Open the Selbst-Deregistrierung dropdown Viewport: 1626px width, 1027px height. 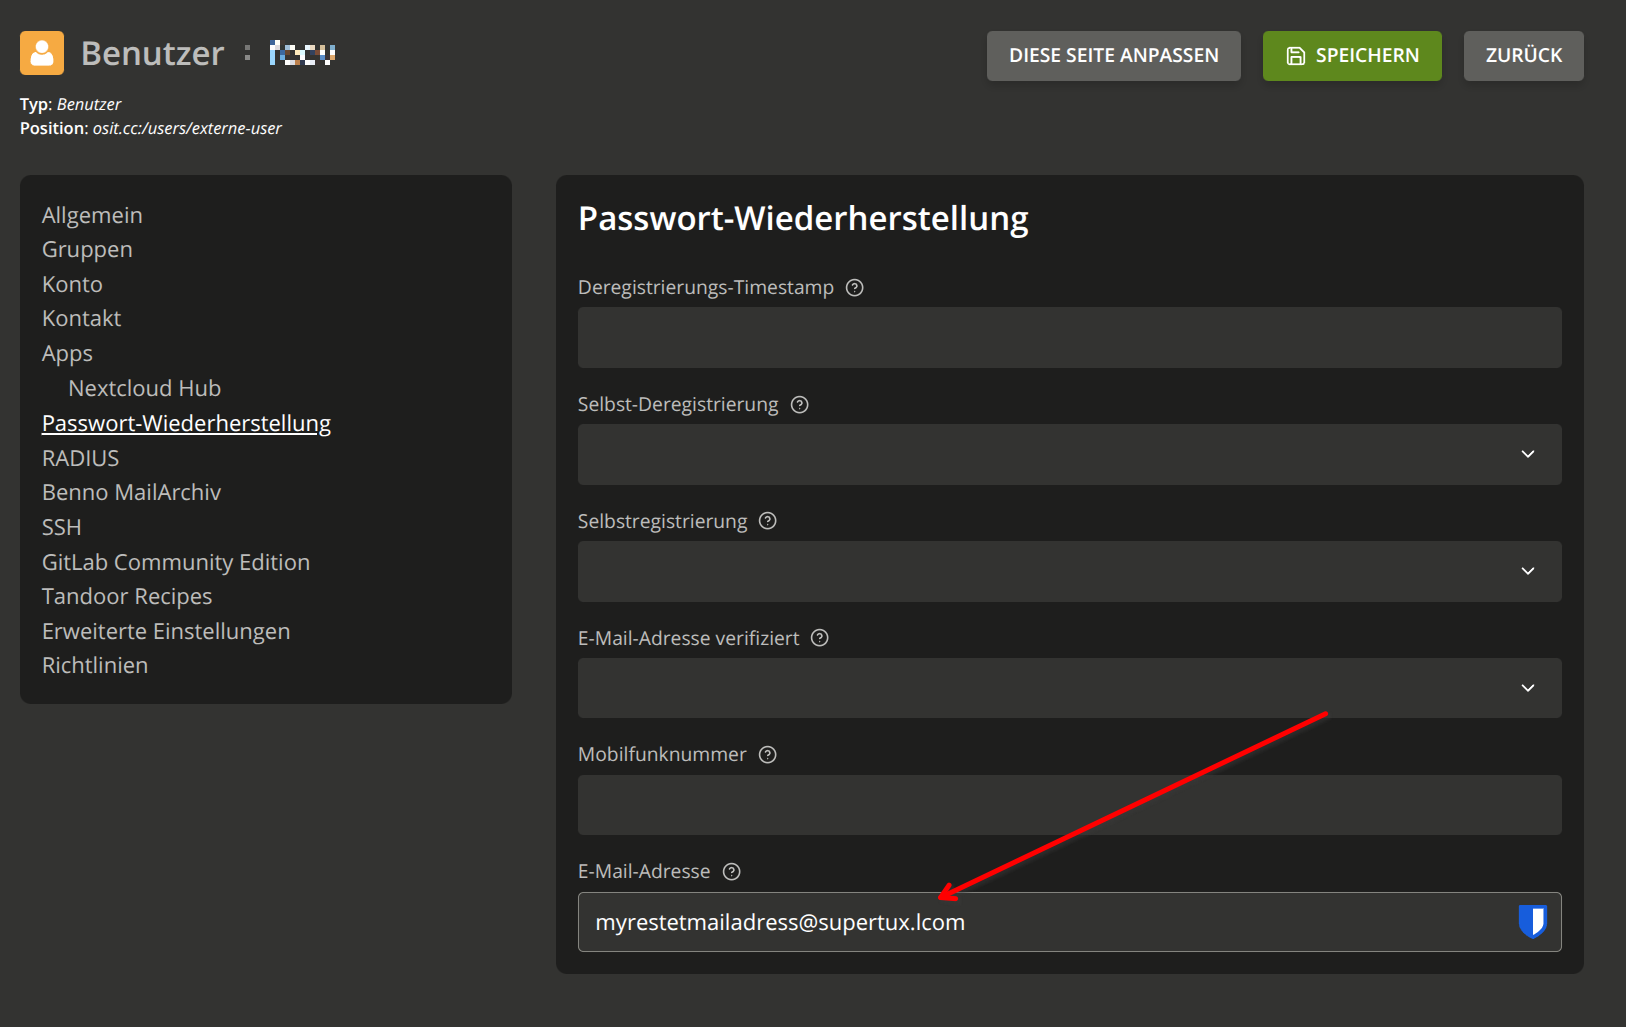1070,454
